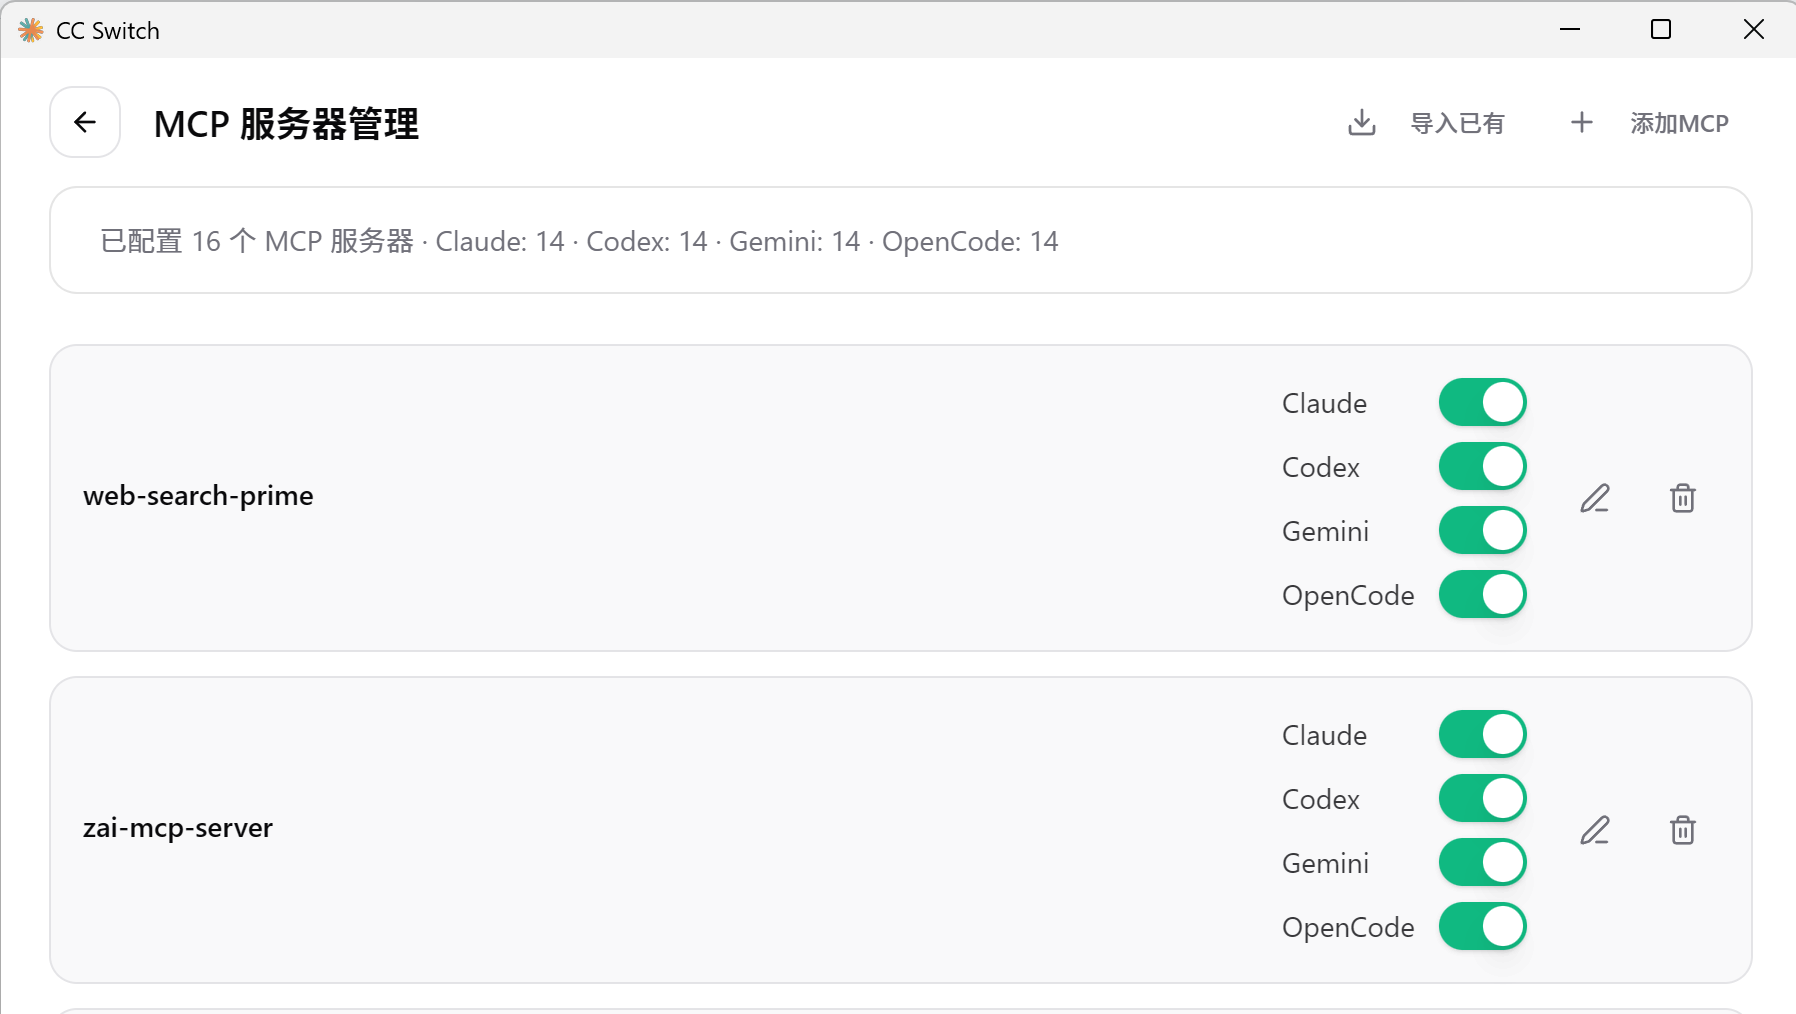Disable Codex for web-search-prime
This screenshot has height=1014, width=1796.
(x=1482, y=467)
